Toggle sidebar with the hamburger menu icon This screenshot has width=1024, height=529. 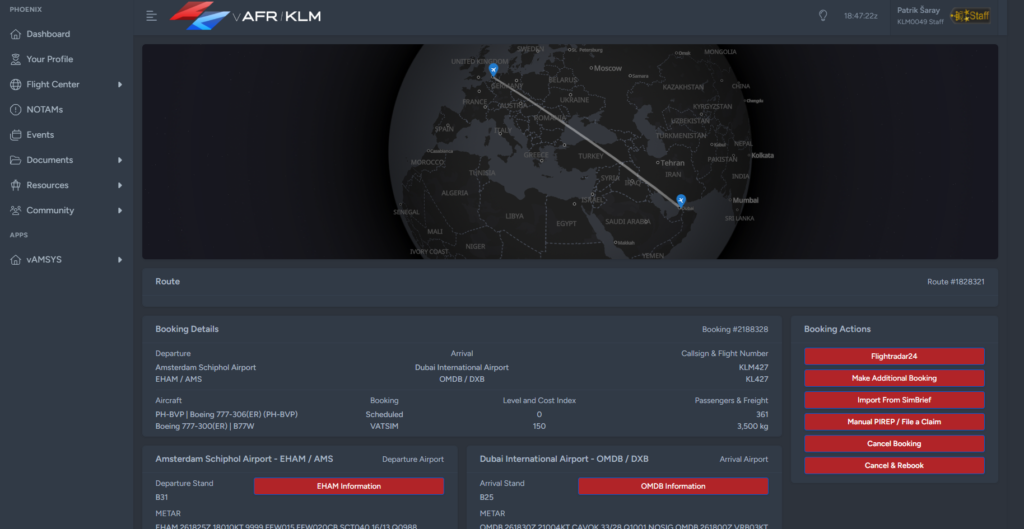click(152, 16)
